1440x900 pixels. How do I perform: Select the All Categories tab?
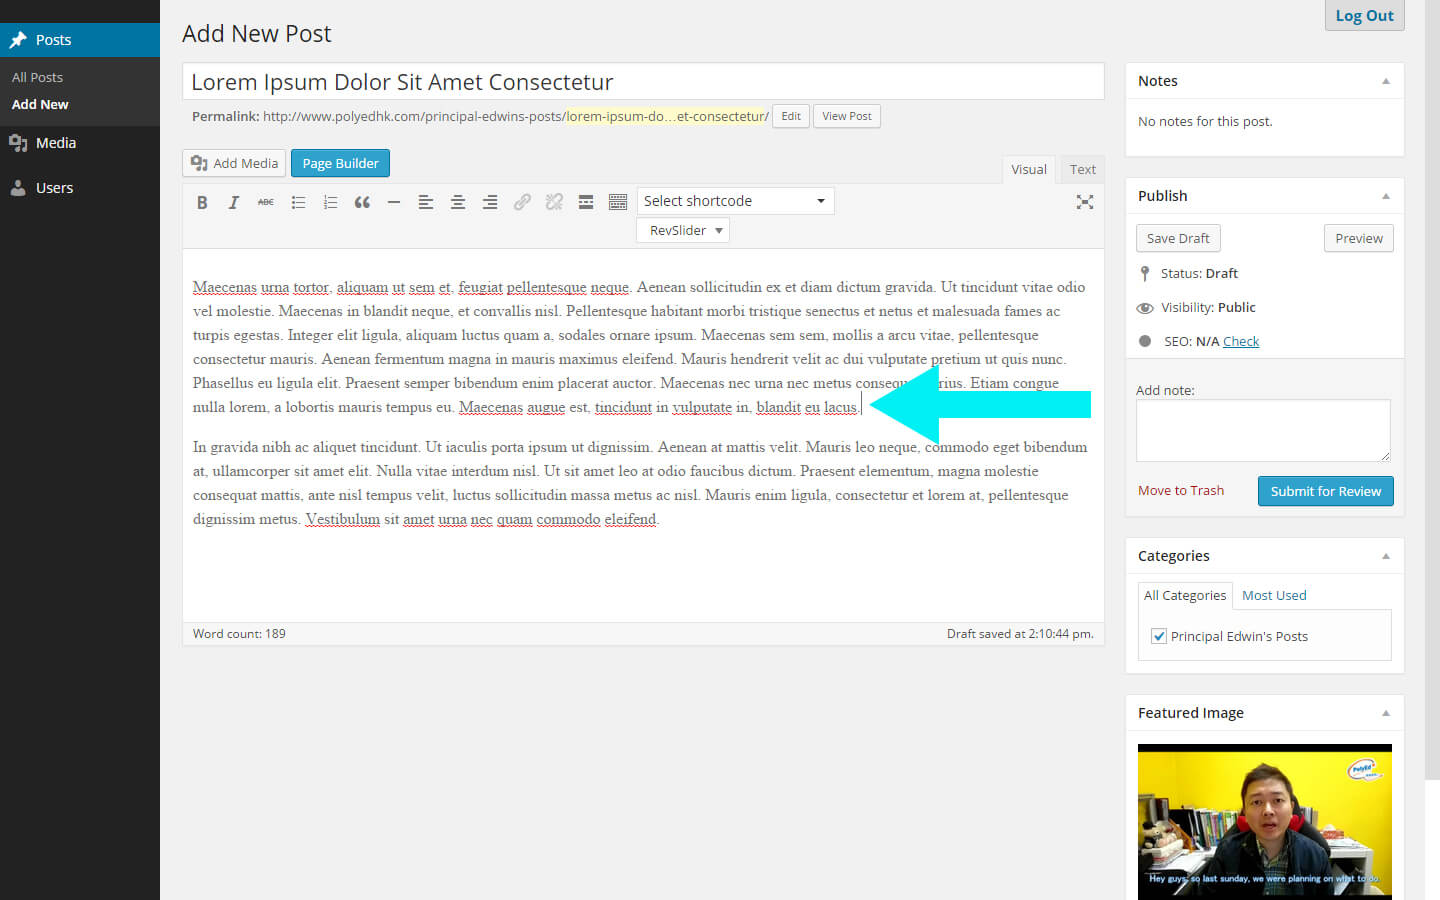coord(1185,595)
